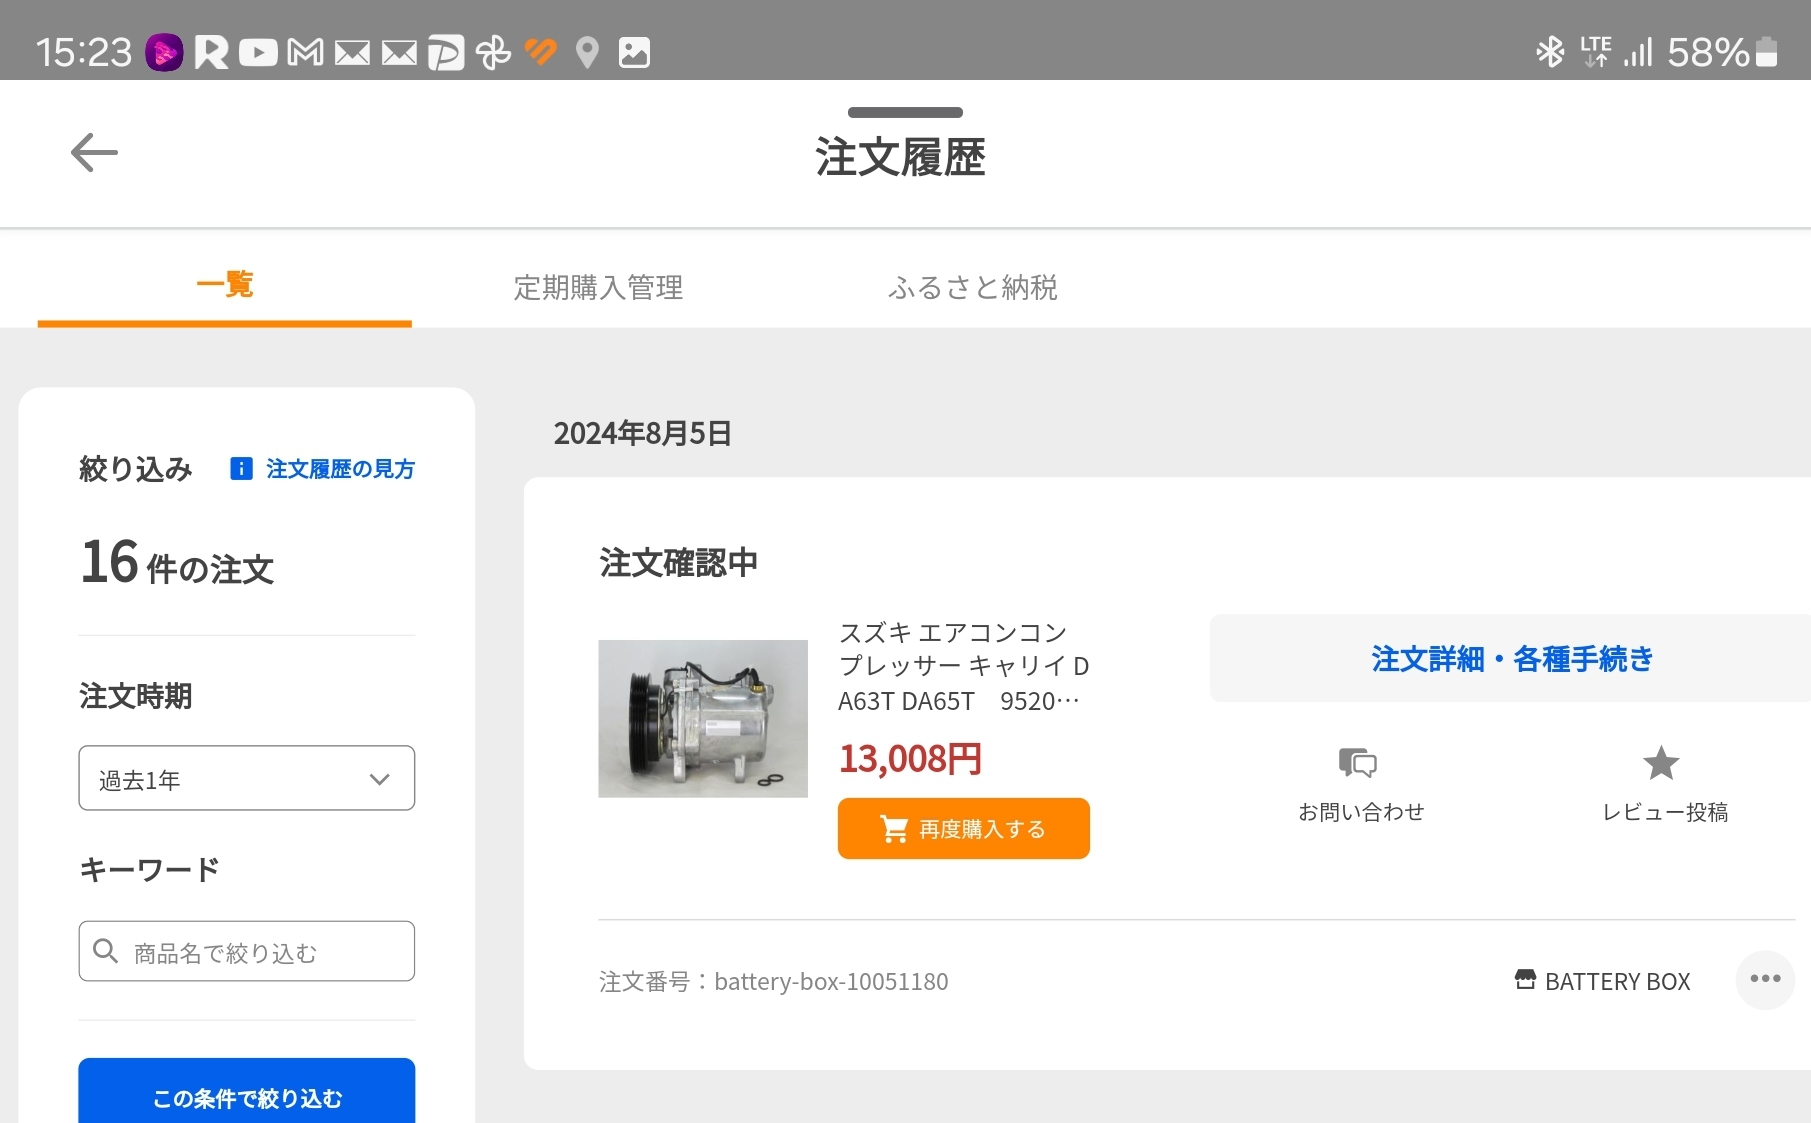This screenshot has width=1811, height=1123.
Task: Open 注文詳細・各種手続き order details
Action: [1511, 659]
